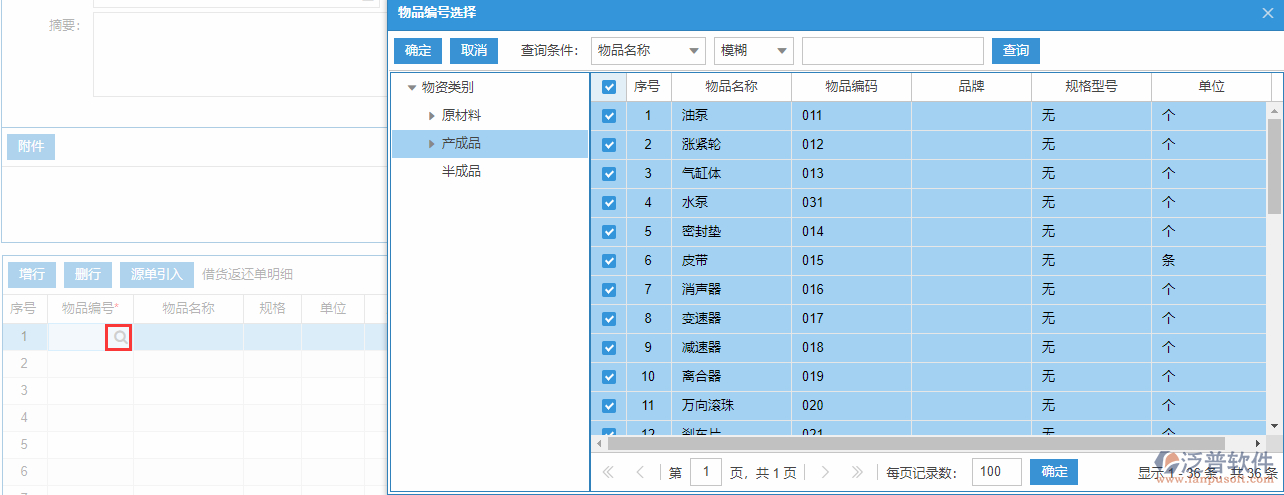Select 原材料 category label
This screenshot has width=1284, height=495.
tap(461, 116)
